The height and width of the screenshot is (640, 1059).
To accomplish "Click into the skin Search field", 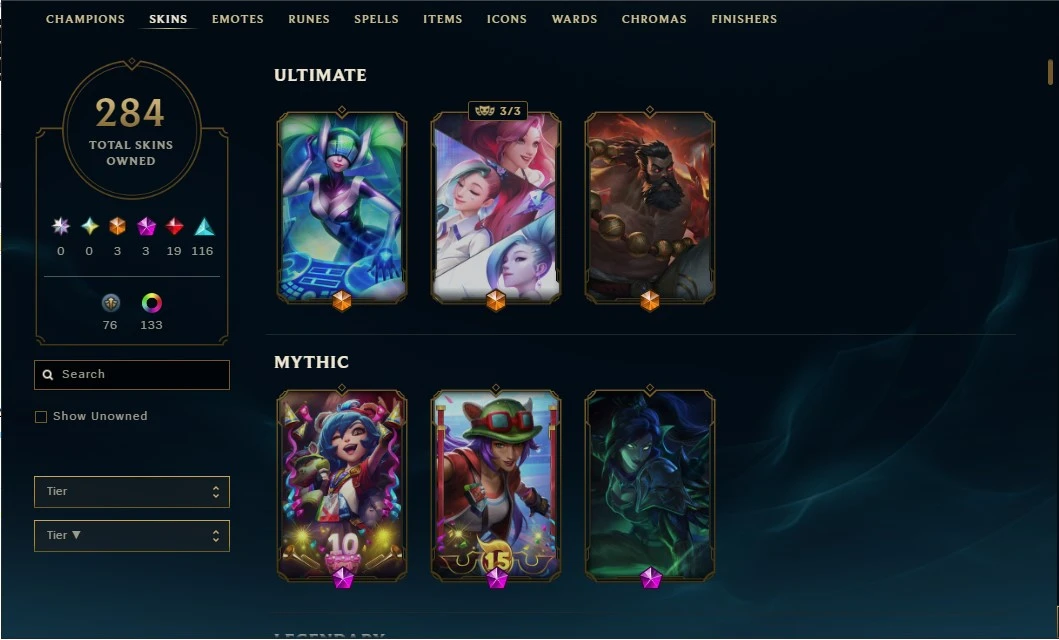I will [132, 375].
